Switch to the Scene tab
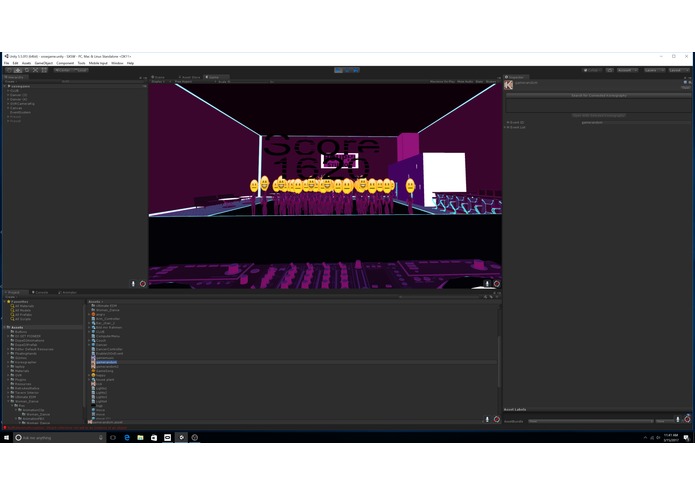 pyautogui.click(x=159, y=77)
